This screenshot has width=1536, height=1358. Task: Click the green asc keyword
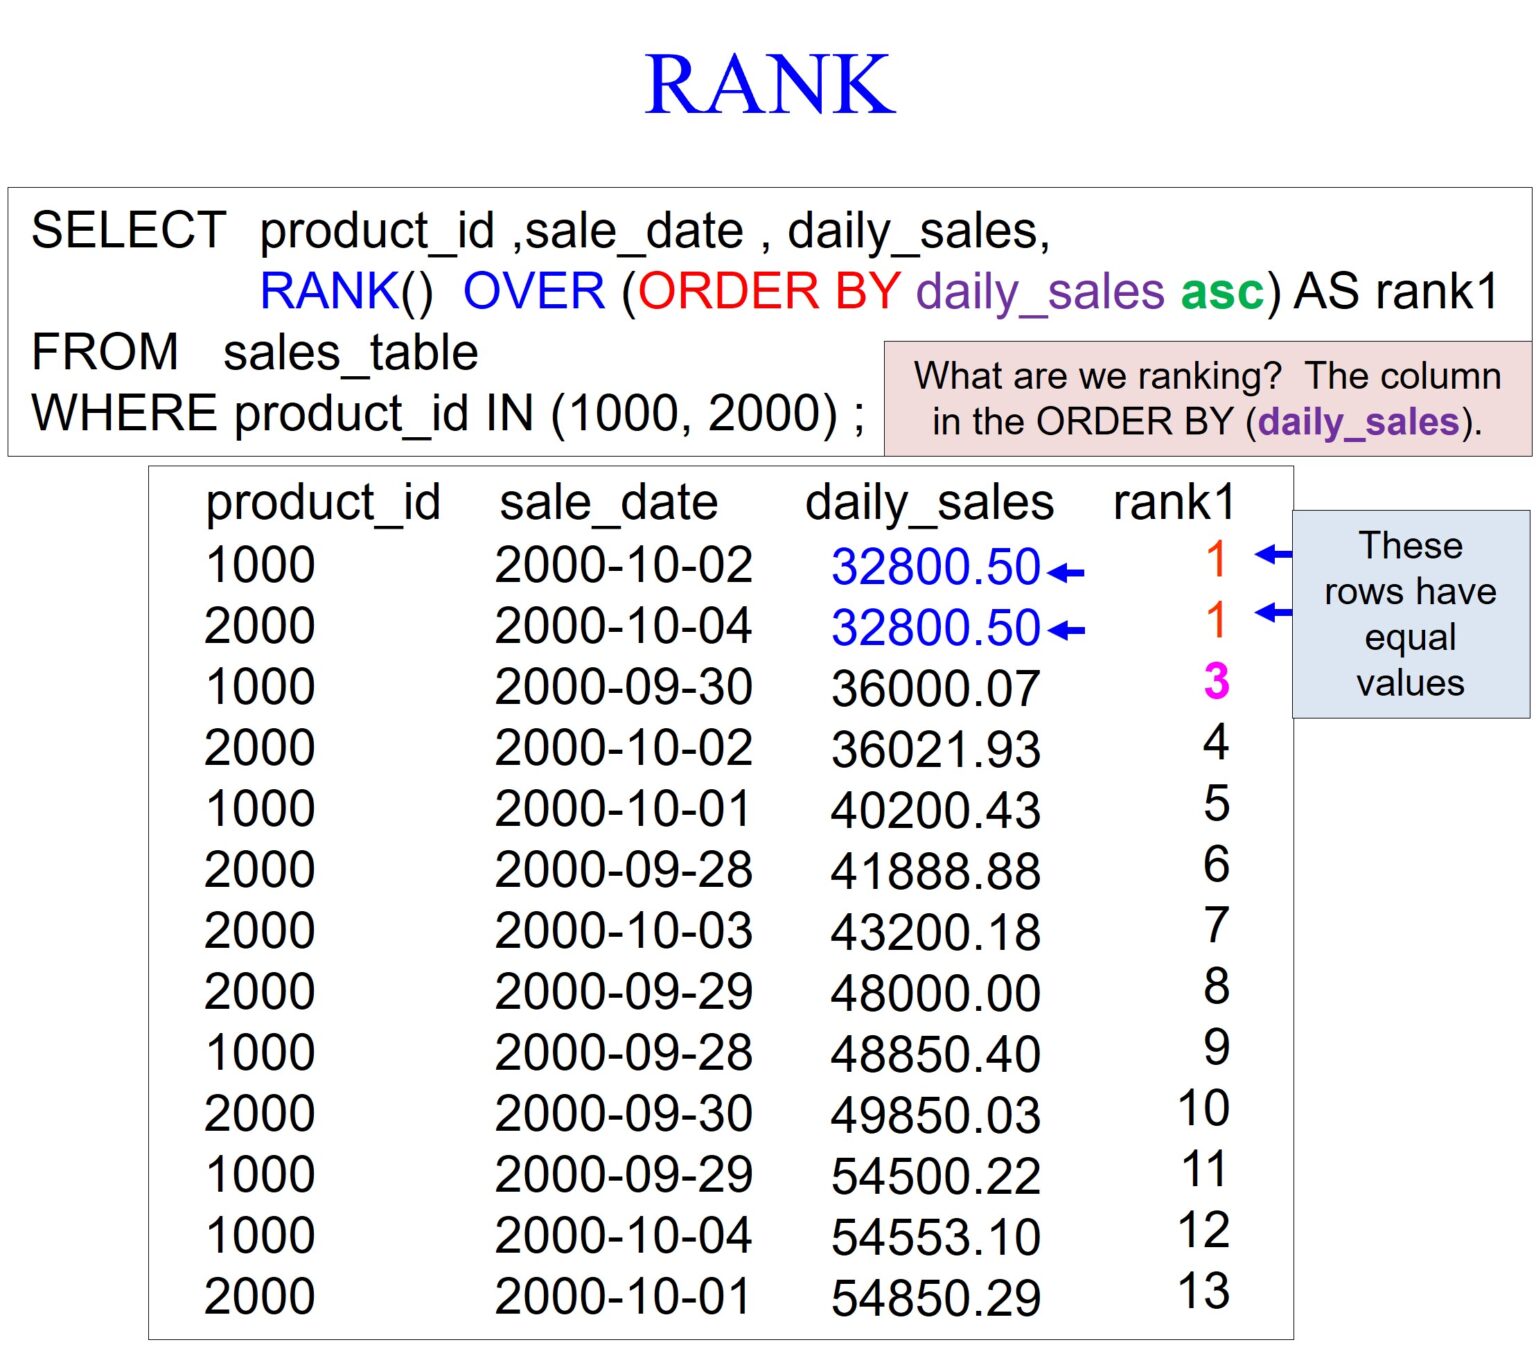1222,292
